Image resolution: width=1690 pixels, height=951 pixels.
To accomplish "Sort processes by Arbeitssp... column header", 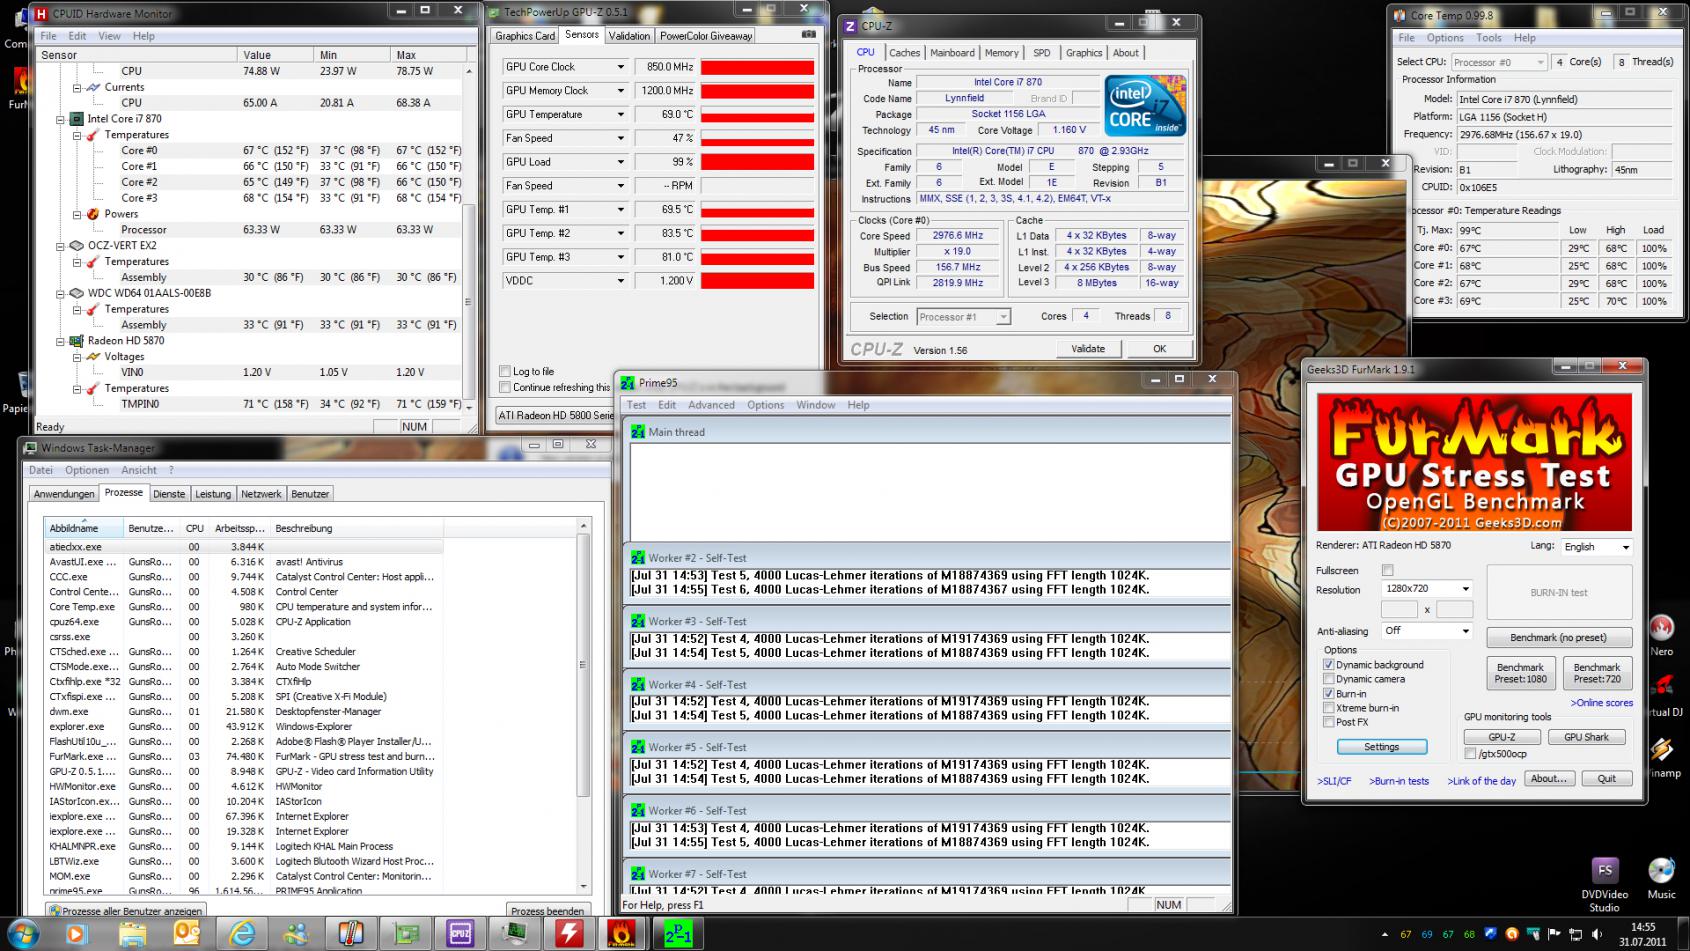I will click(x=239, y=528).
